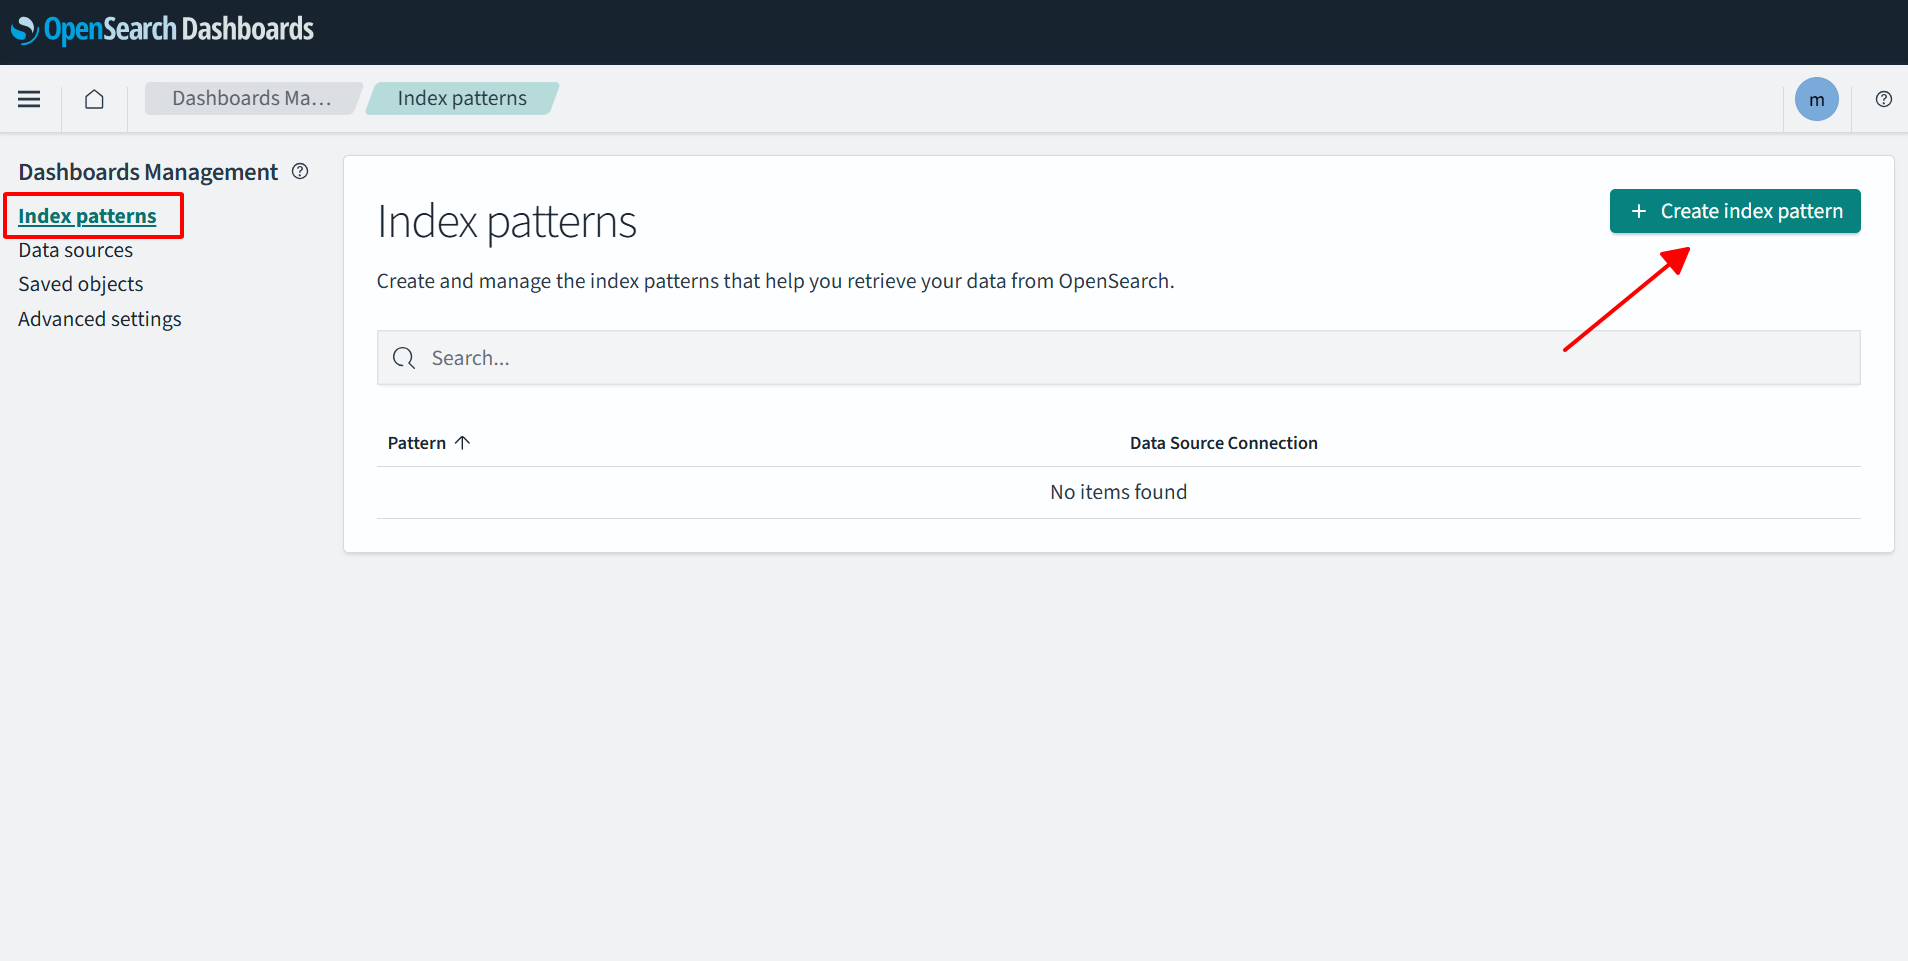The height and width of the screenshot is (961, 1908).
Task: Navigate to Data sources in sidebar
Action: coord(76,250)
